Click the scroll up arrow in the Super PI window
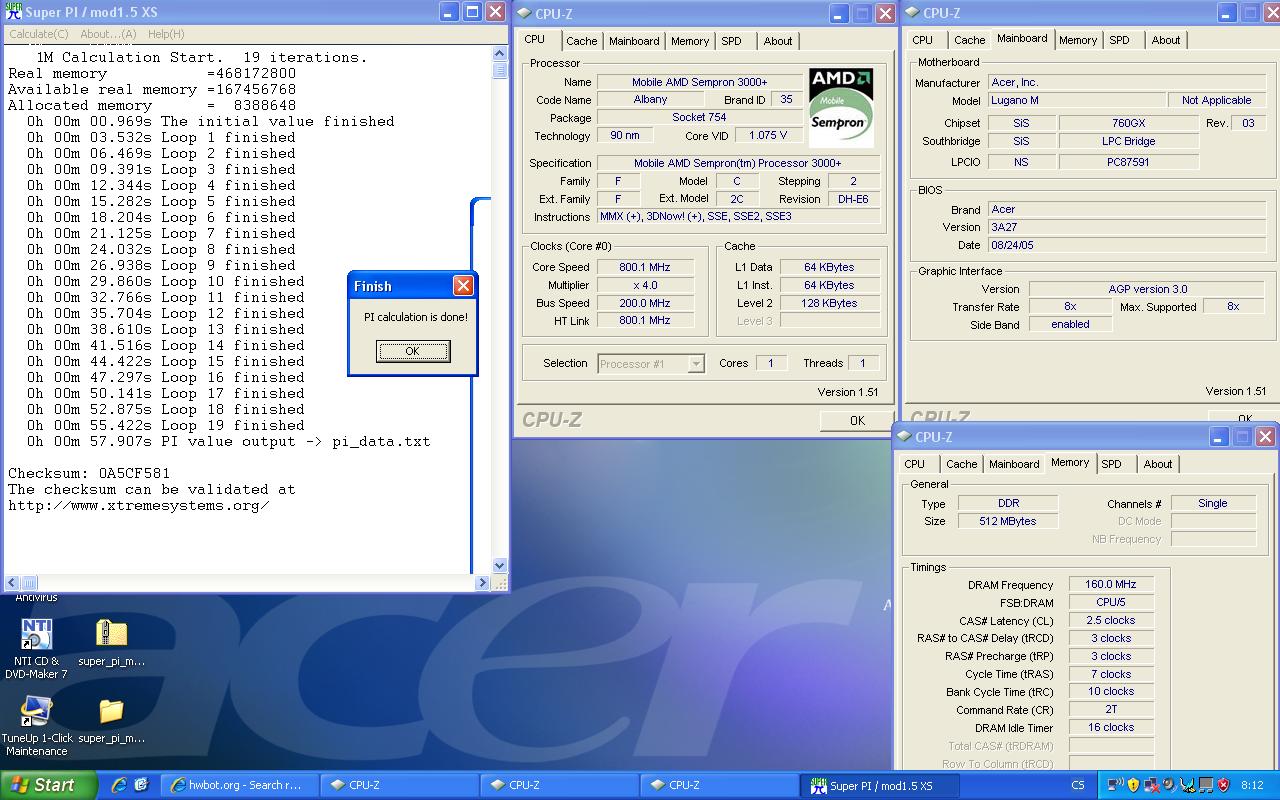The image size is (1280, 800). click(x=500, y=53)
